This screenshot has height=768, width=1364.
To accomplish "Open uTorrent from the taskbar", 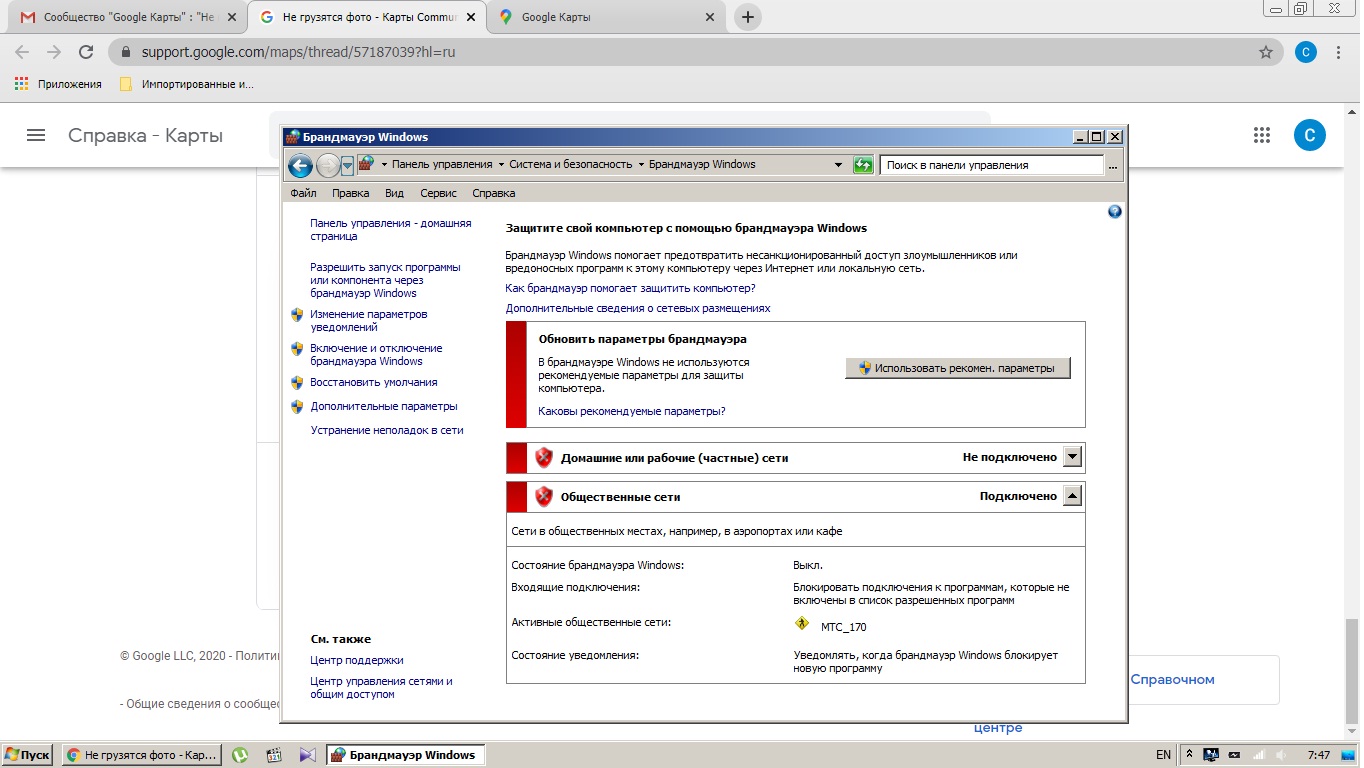I will (240, 755).
